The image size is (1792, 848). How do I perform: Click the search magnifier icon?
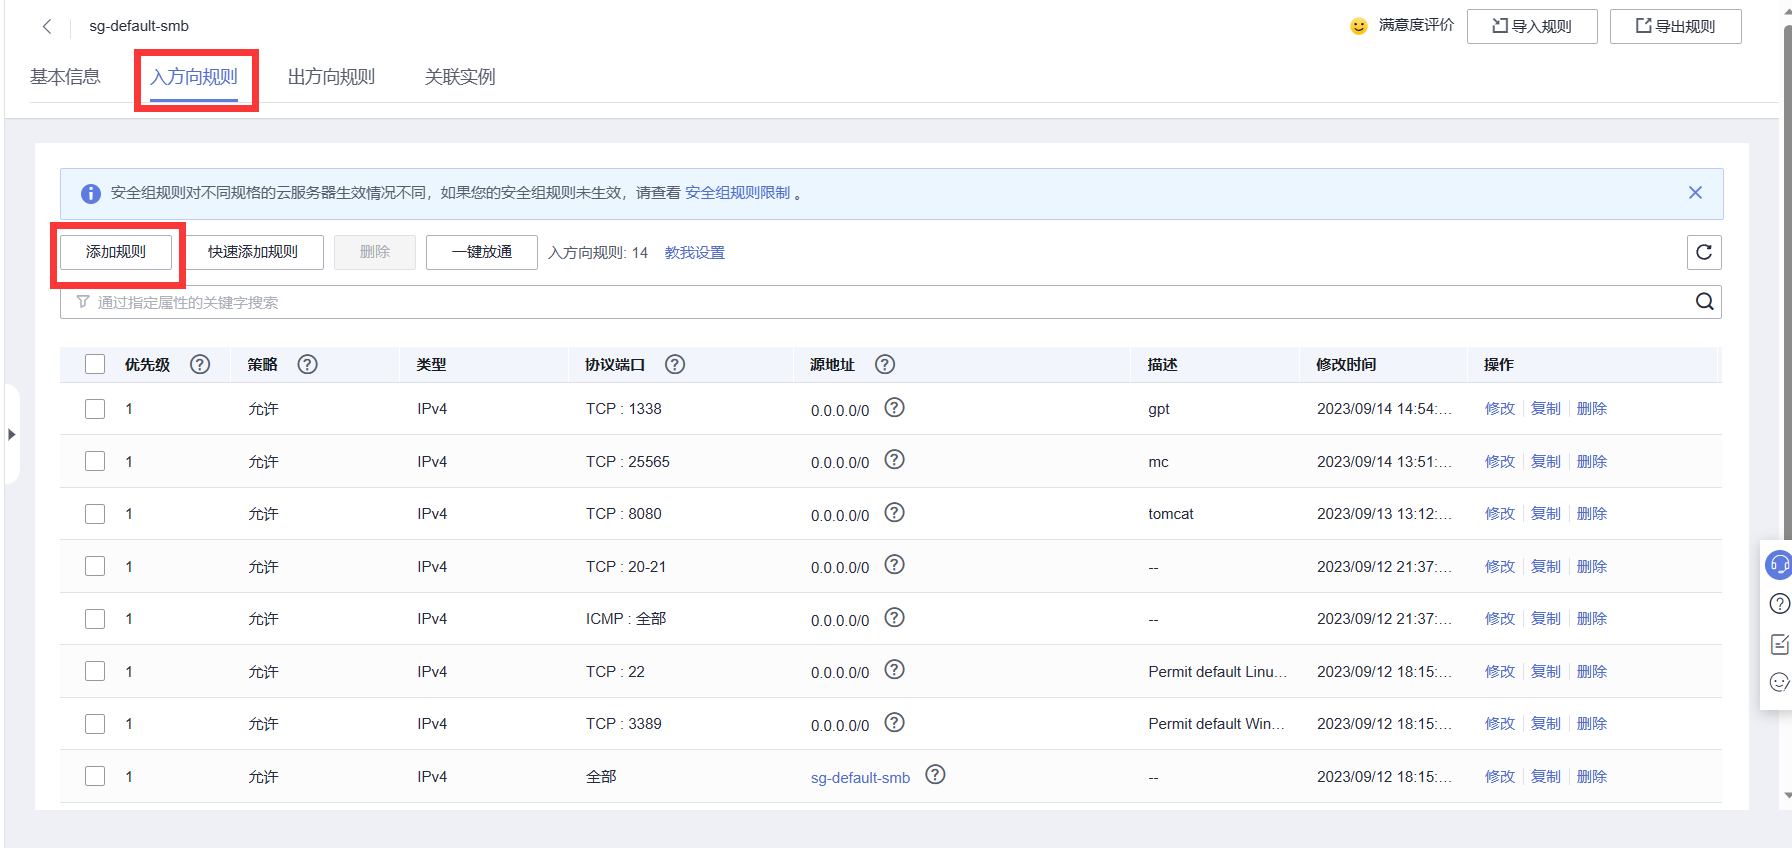pyautogui.click(x=1705, y=302)
